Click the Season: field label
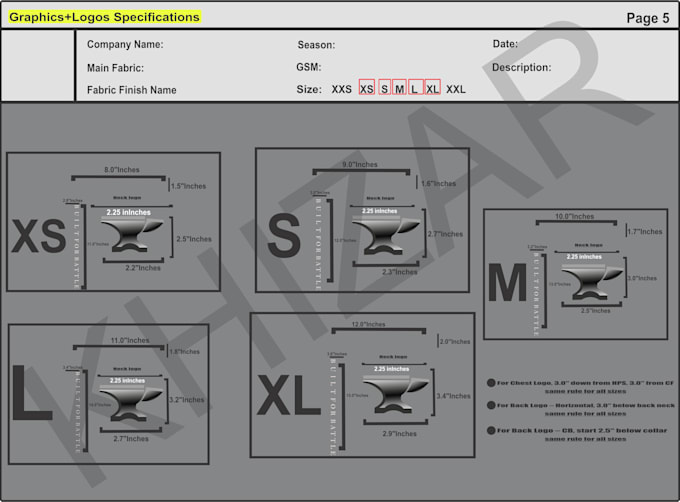Image resolution: width=680 pixels, height=502 pixels. pos(316,45)
